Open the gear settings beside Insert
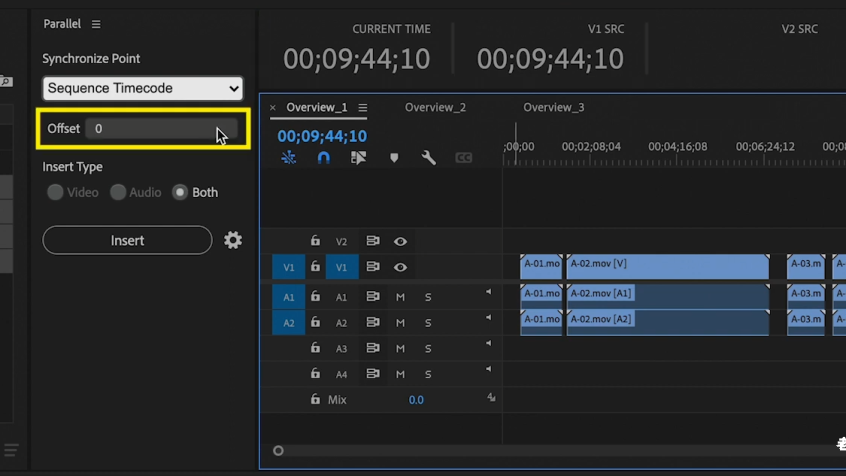The height and width of the screenshot is (476, 846). click(233, 240)
